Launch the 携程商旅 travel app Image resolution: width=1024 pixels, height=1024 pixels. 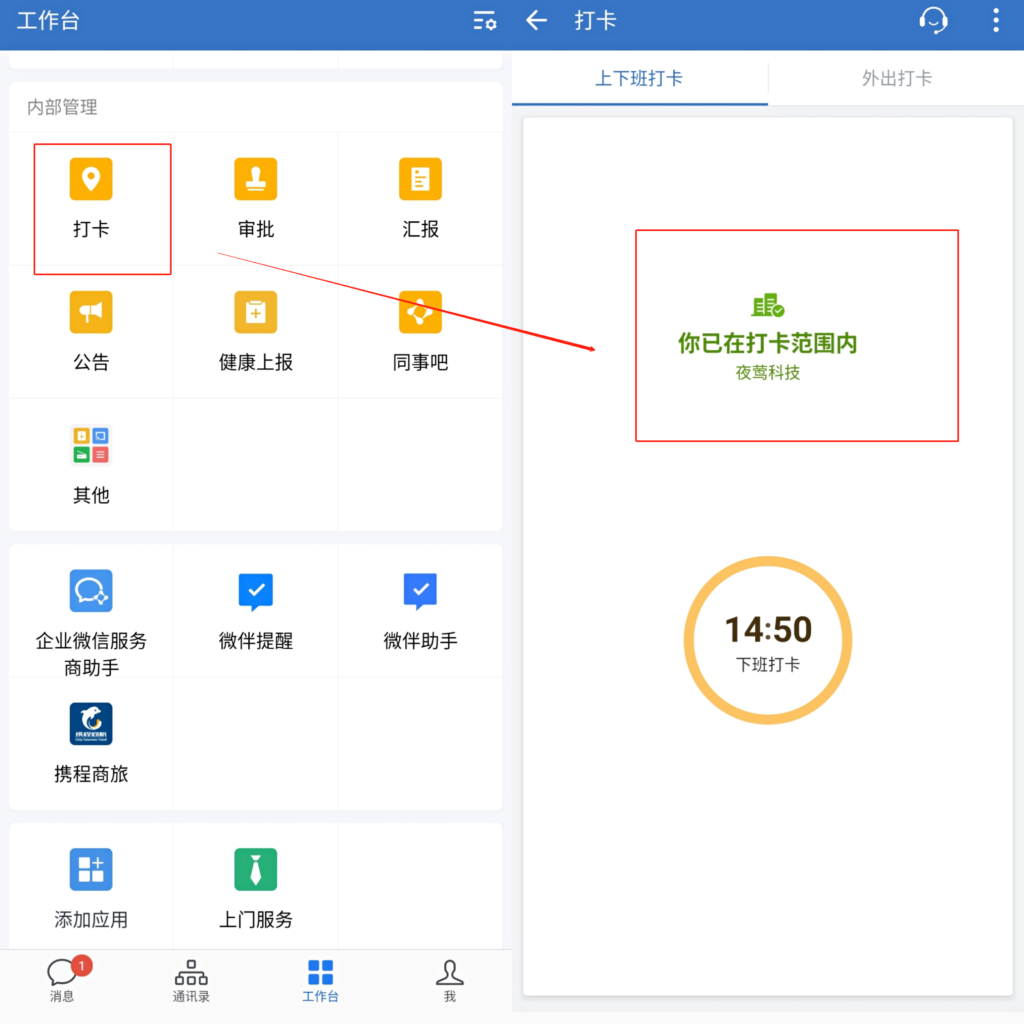coord(91,724)
